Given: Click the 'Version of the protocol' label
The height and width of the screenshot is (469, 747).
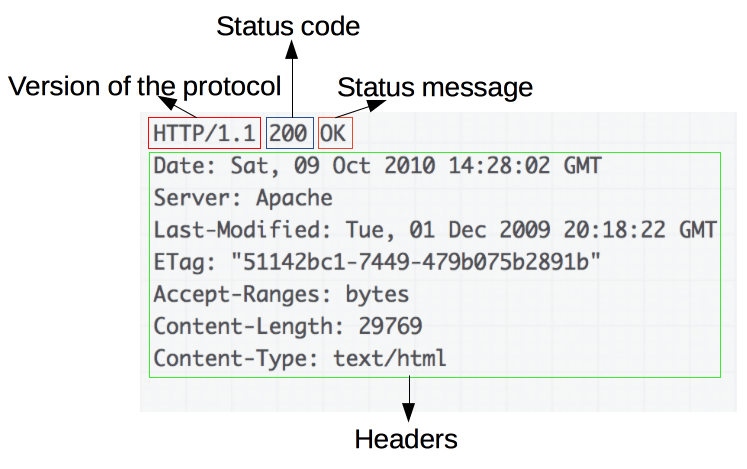Looking at the screenshot, I should point(144,86).
